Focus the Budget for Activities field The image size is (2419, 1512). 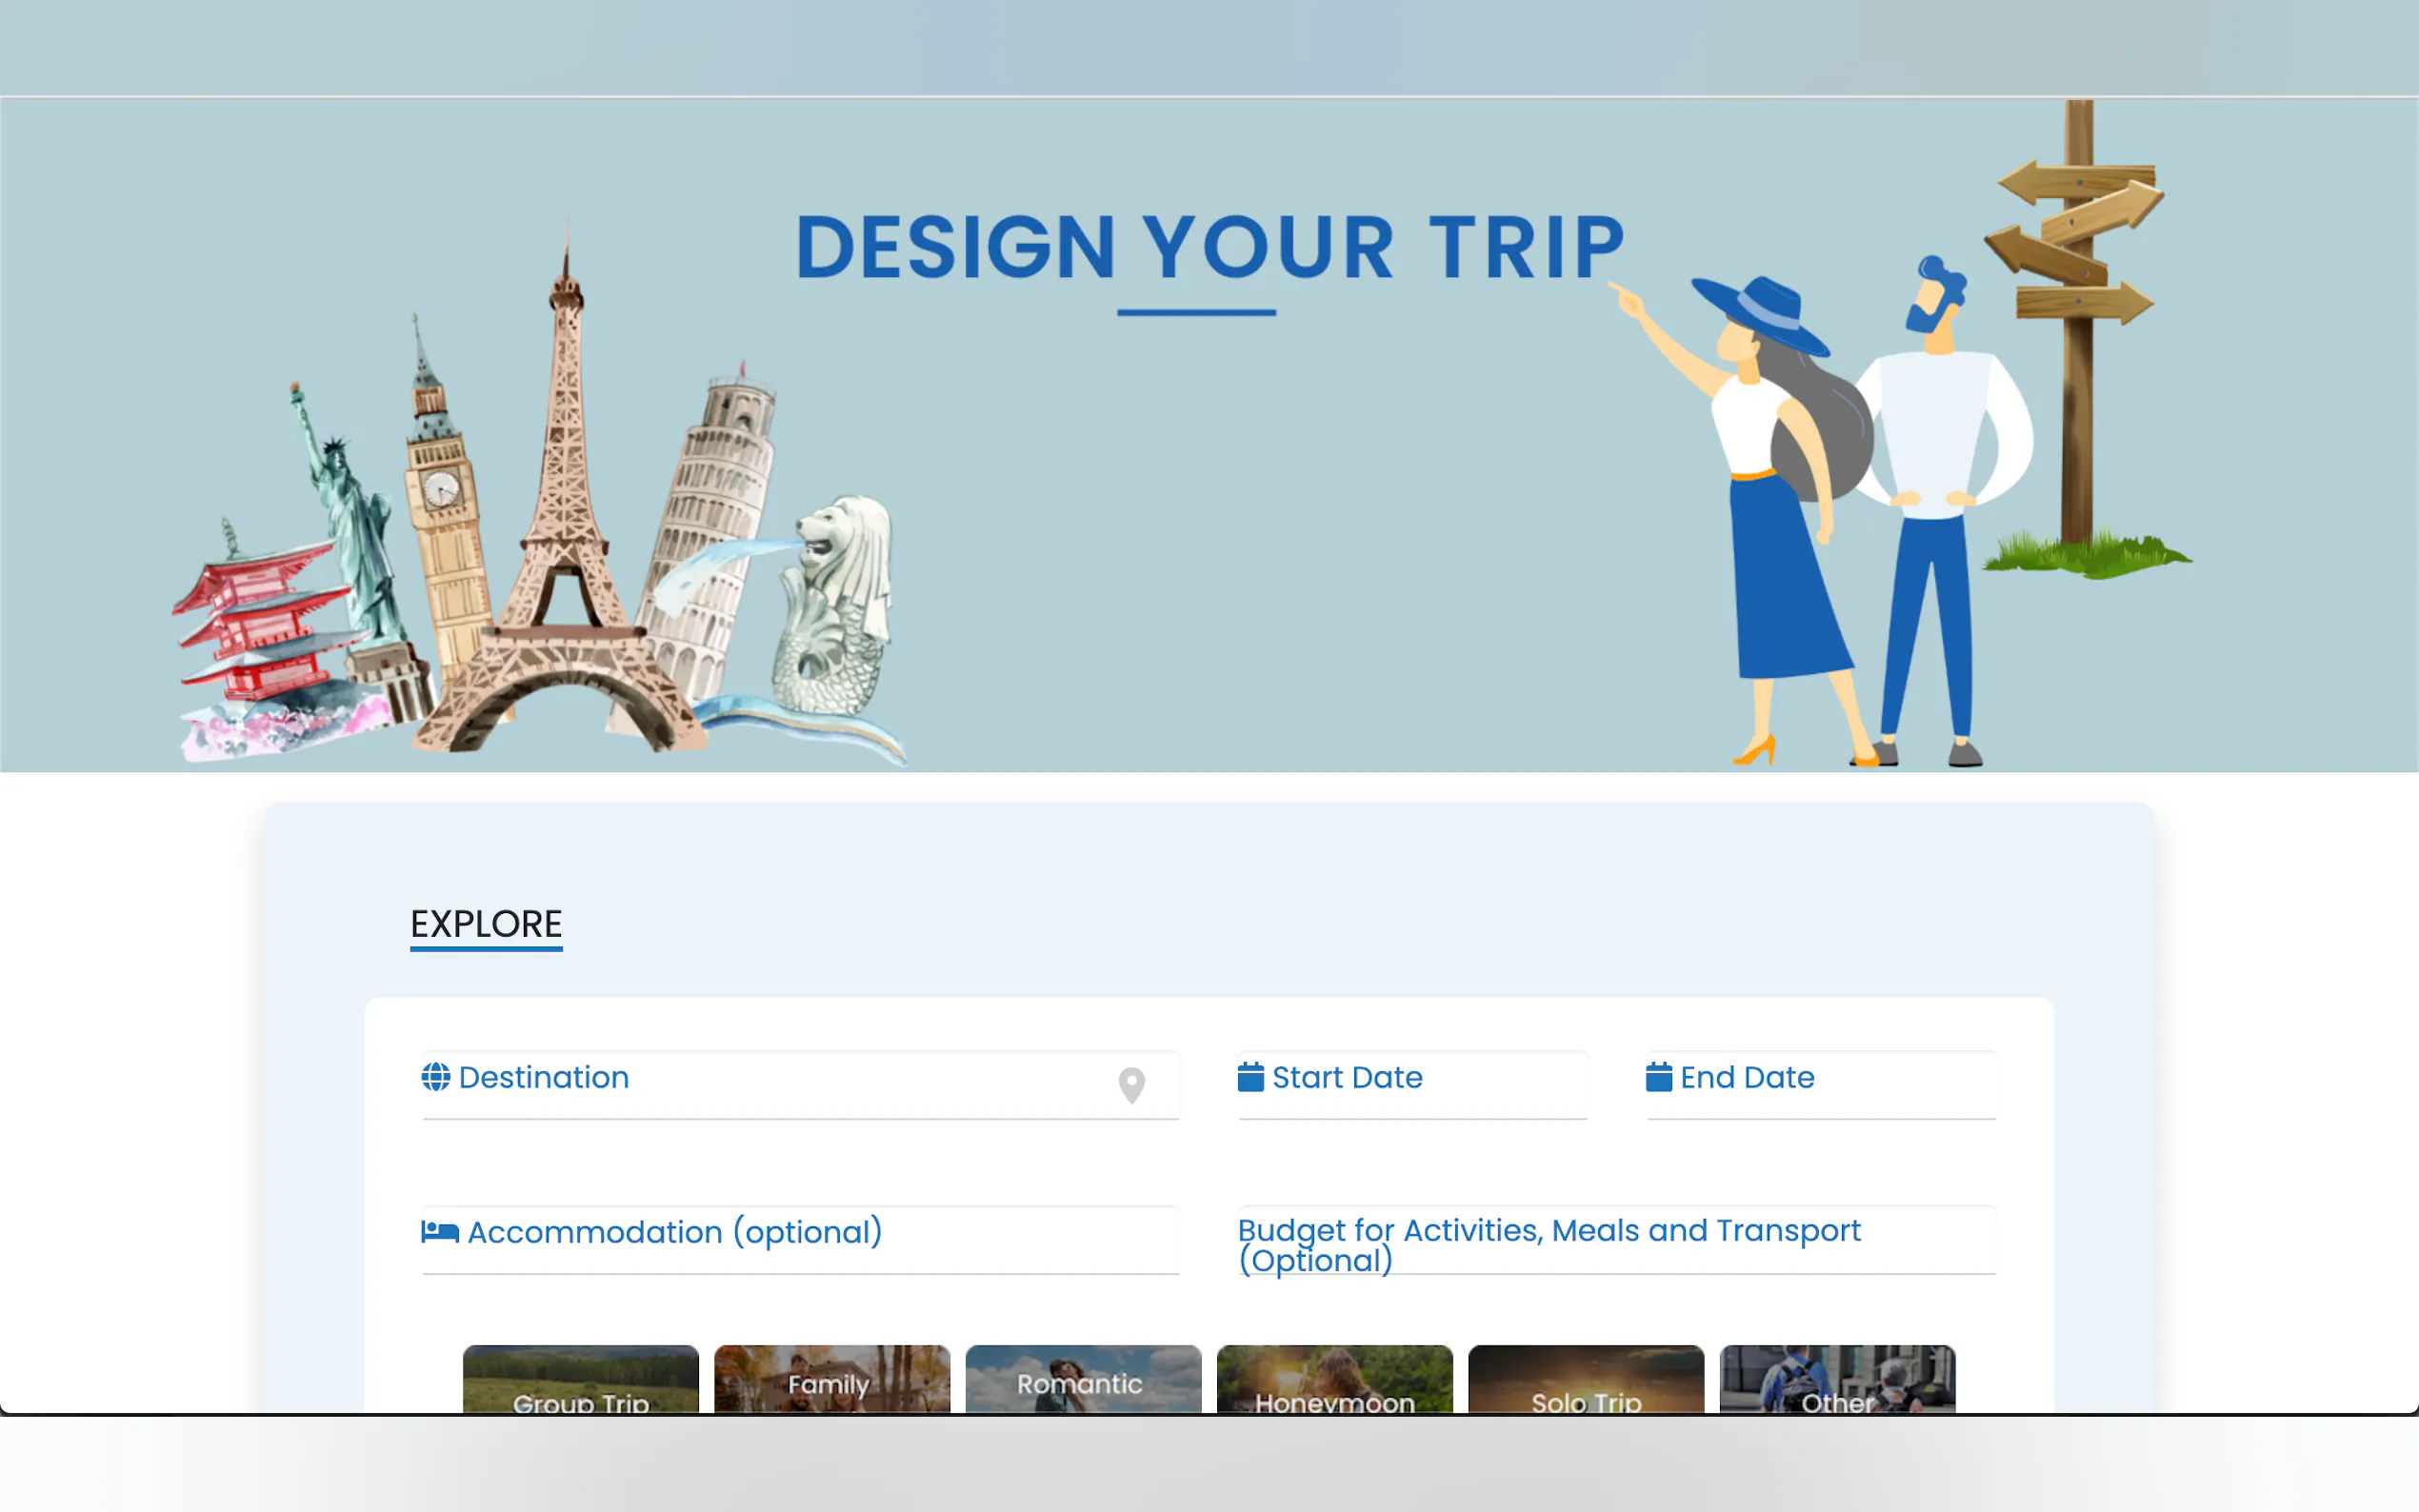click(x=1616, y=1240)
